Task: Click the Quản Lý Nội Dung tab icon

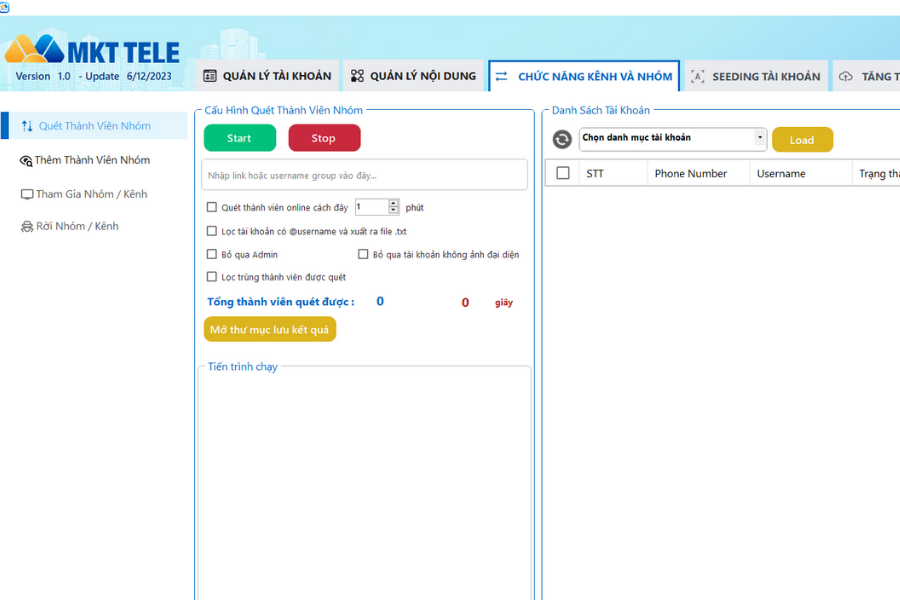Action: pos(357,76)
